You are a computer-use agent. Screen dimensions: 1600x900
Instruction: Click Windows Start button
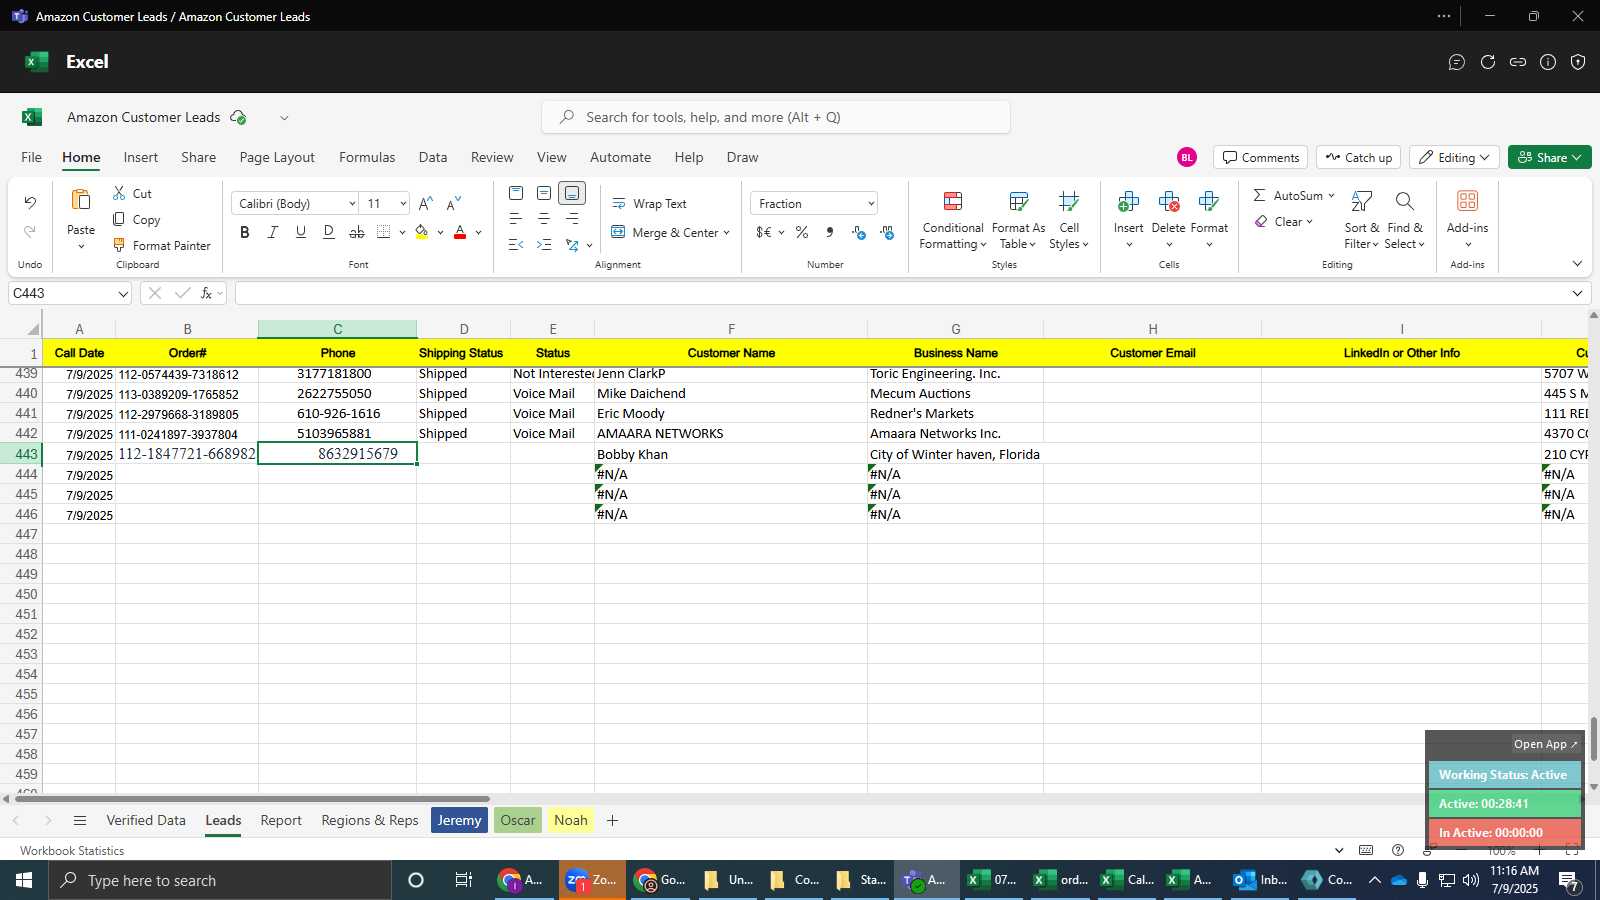click(24, 880)
